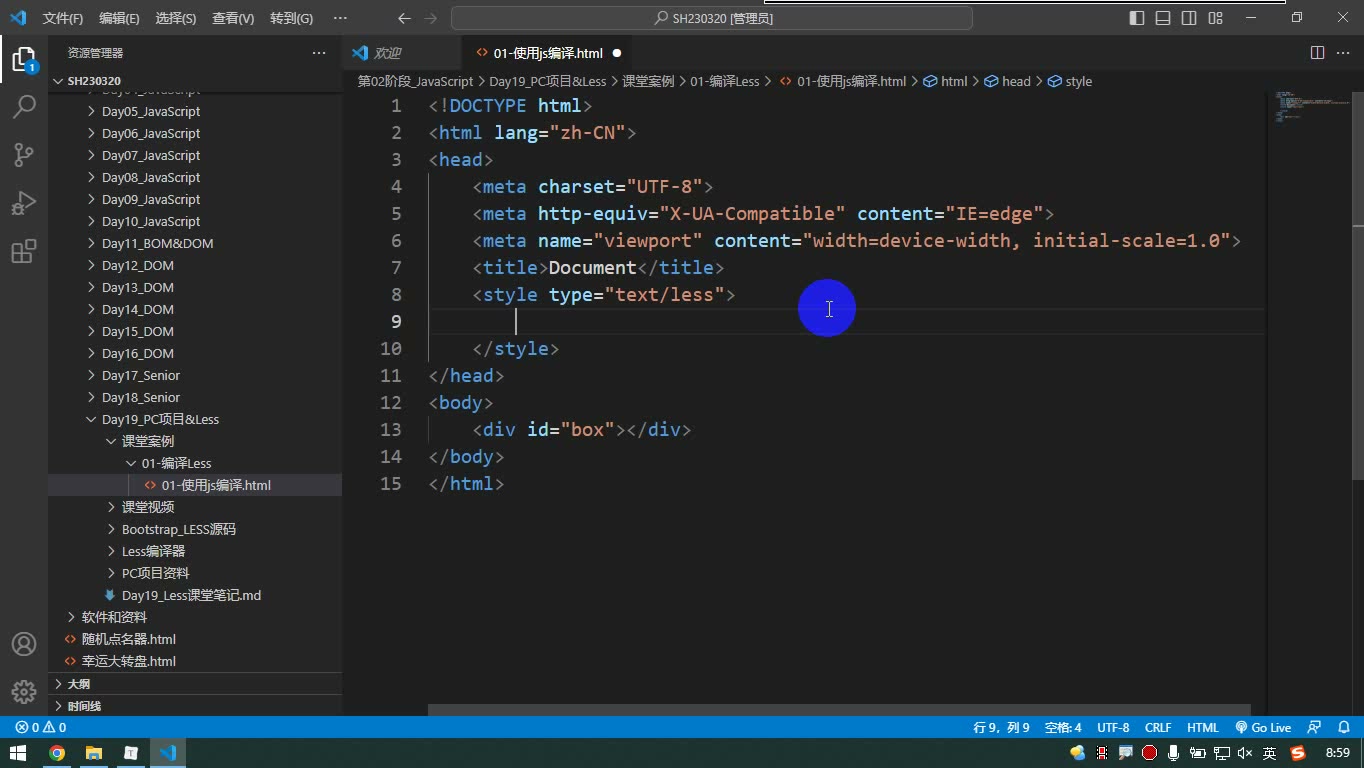The width and height of the screenshot is (1364, 768).
Task: Open the 文件(F) menu
Action: coord(63,18)
